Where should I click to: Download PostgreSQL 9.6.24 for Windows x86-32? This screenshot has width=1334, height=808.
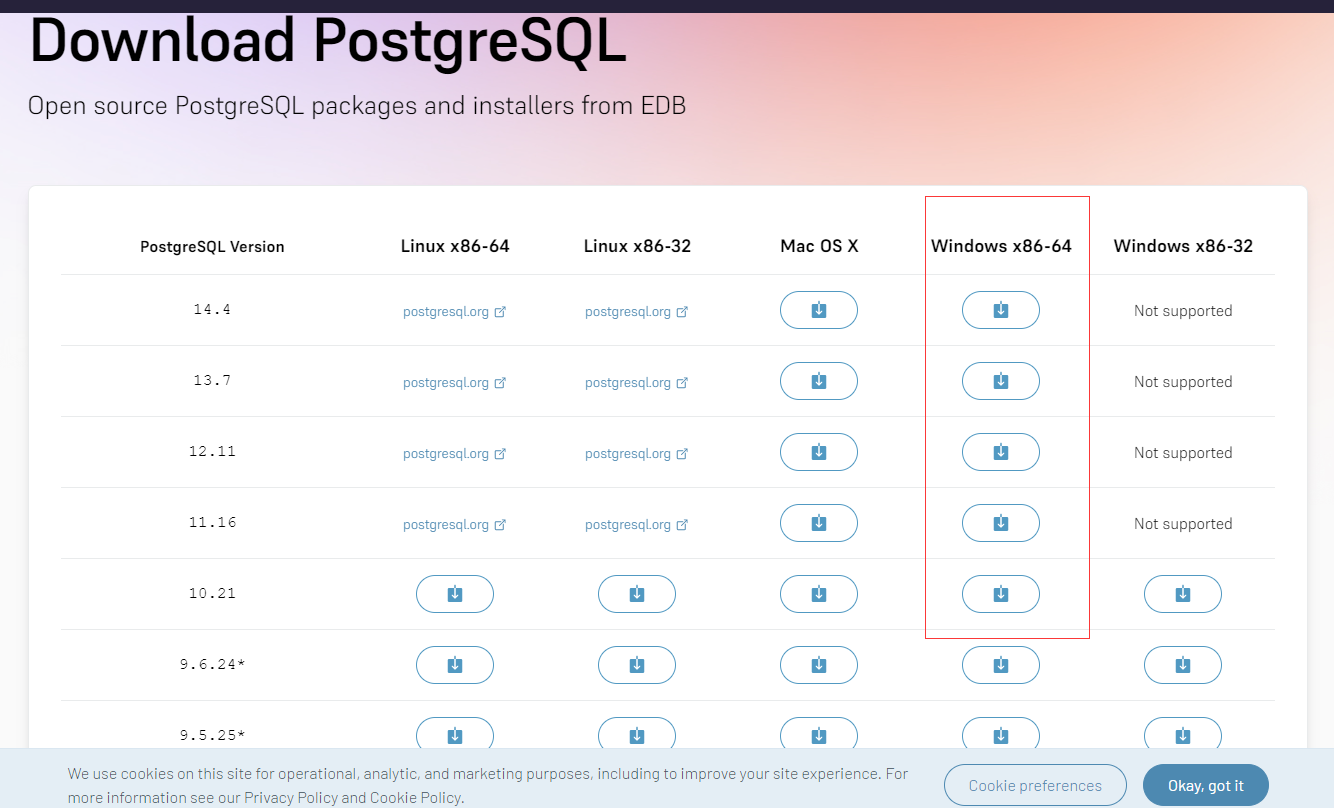[x=1183, y=665]
